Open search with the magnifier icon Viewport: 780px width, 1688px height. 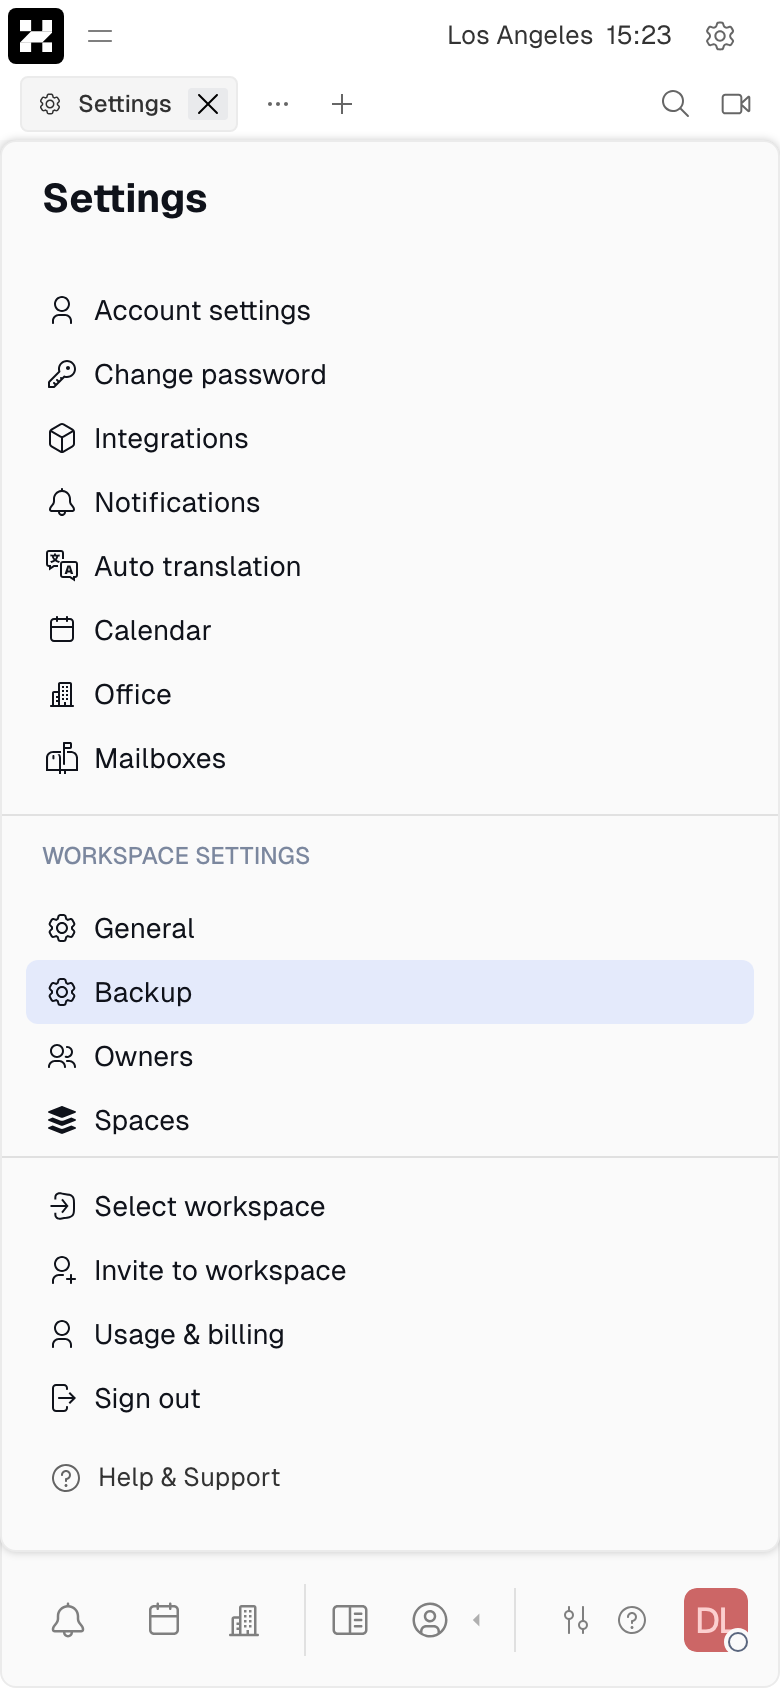point(676,104)
